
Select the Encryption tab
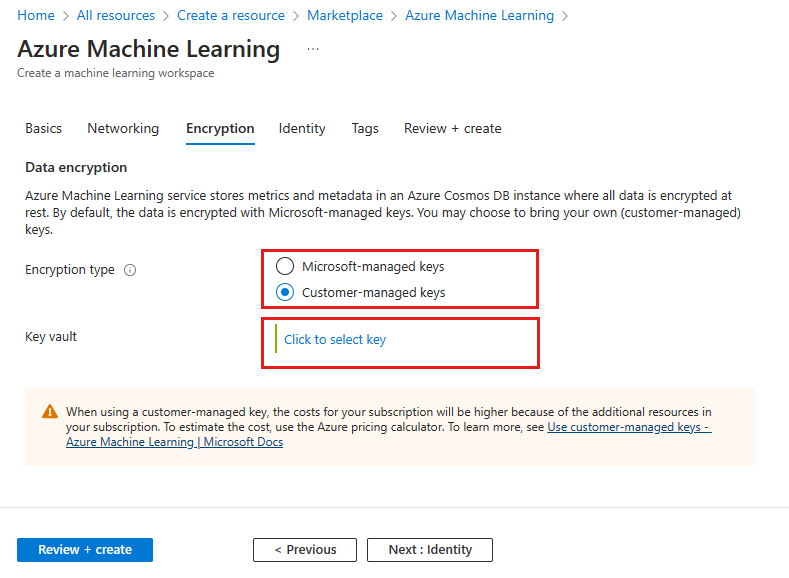pos(220,128)
